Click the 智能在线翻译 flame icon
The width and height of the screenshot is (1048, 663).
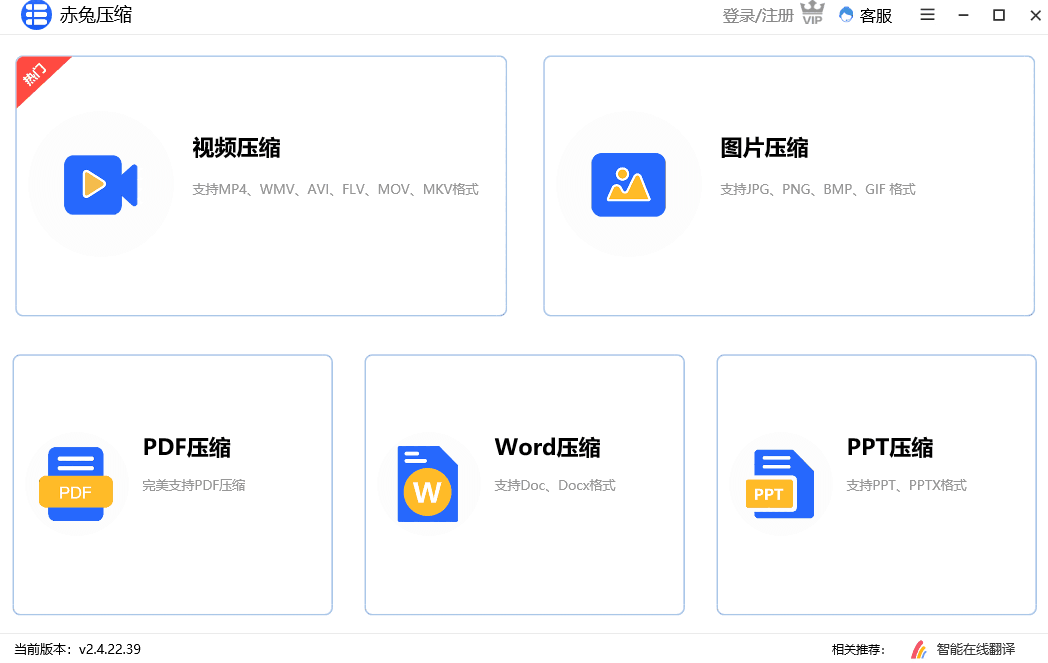coord(920,649)
